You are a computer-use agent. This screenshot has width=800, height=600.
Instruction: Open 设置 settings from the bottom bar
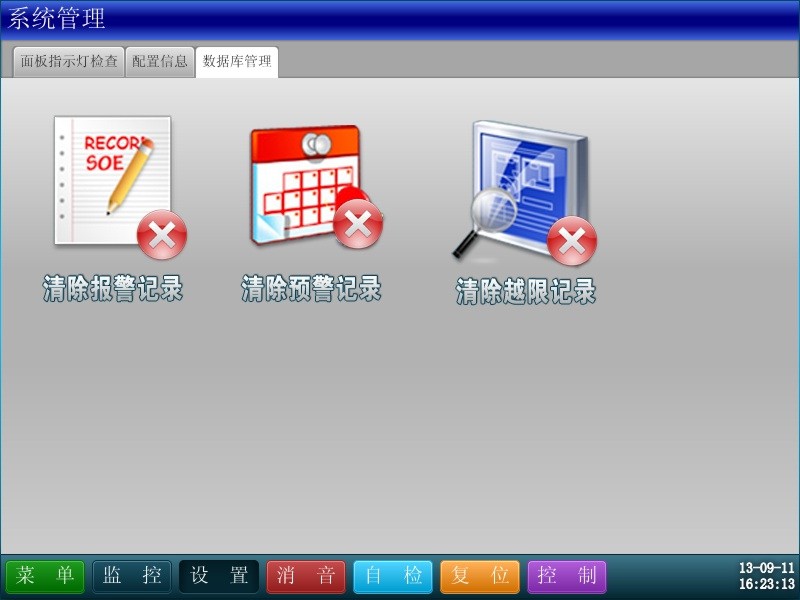218,576
